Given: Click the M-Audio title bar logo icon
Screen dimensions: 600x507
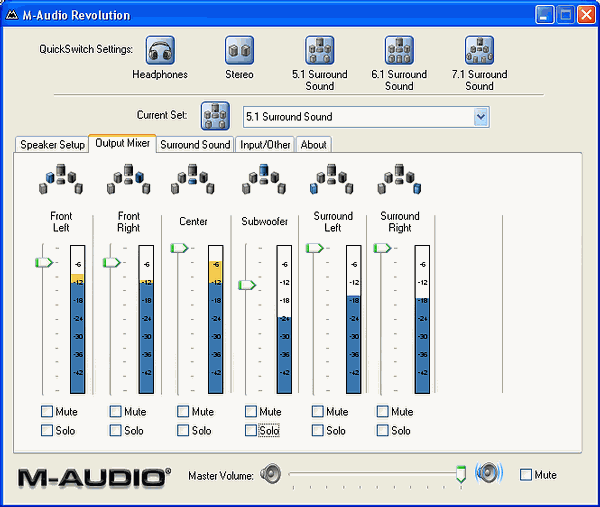Looking at the screenshot, I should click(12, 15).
